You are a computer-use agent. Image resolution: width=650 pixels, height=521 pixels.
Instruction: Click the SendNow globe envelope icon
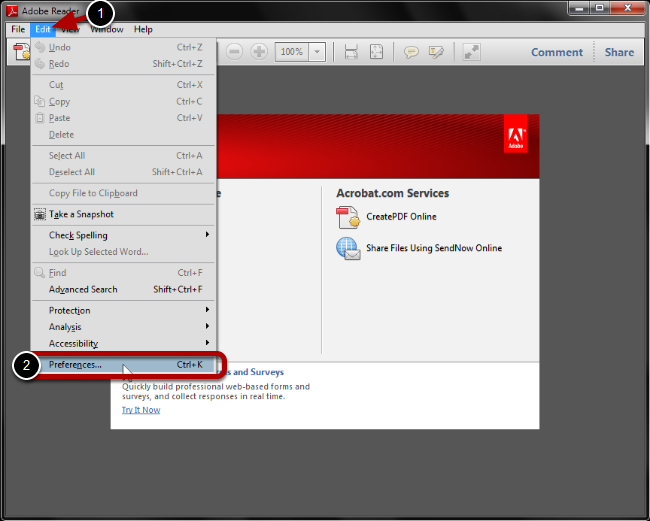click(348, 249)
